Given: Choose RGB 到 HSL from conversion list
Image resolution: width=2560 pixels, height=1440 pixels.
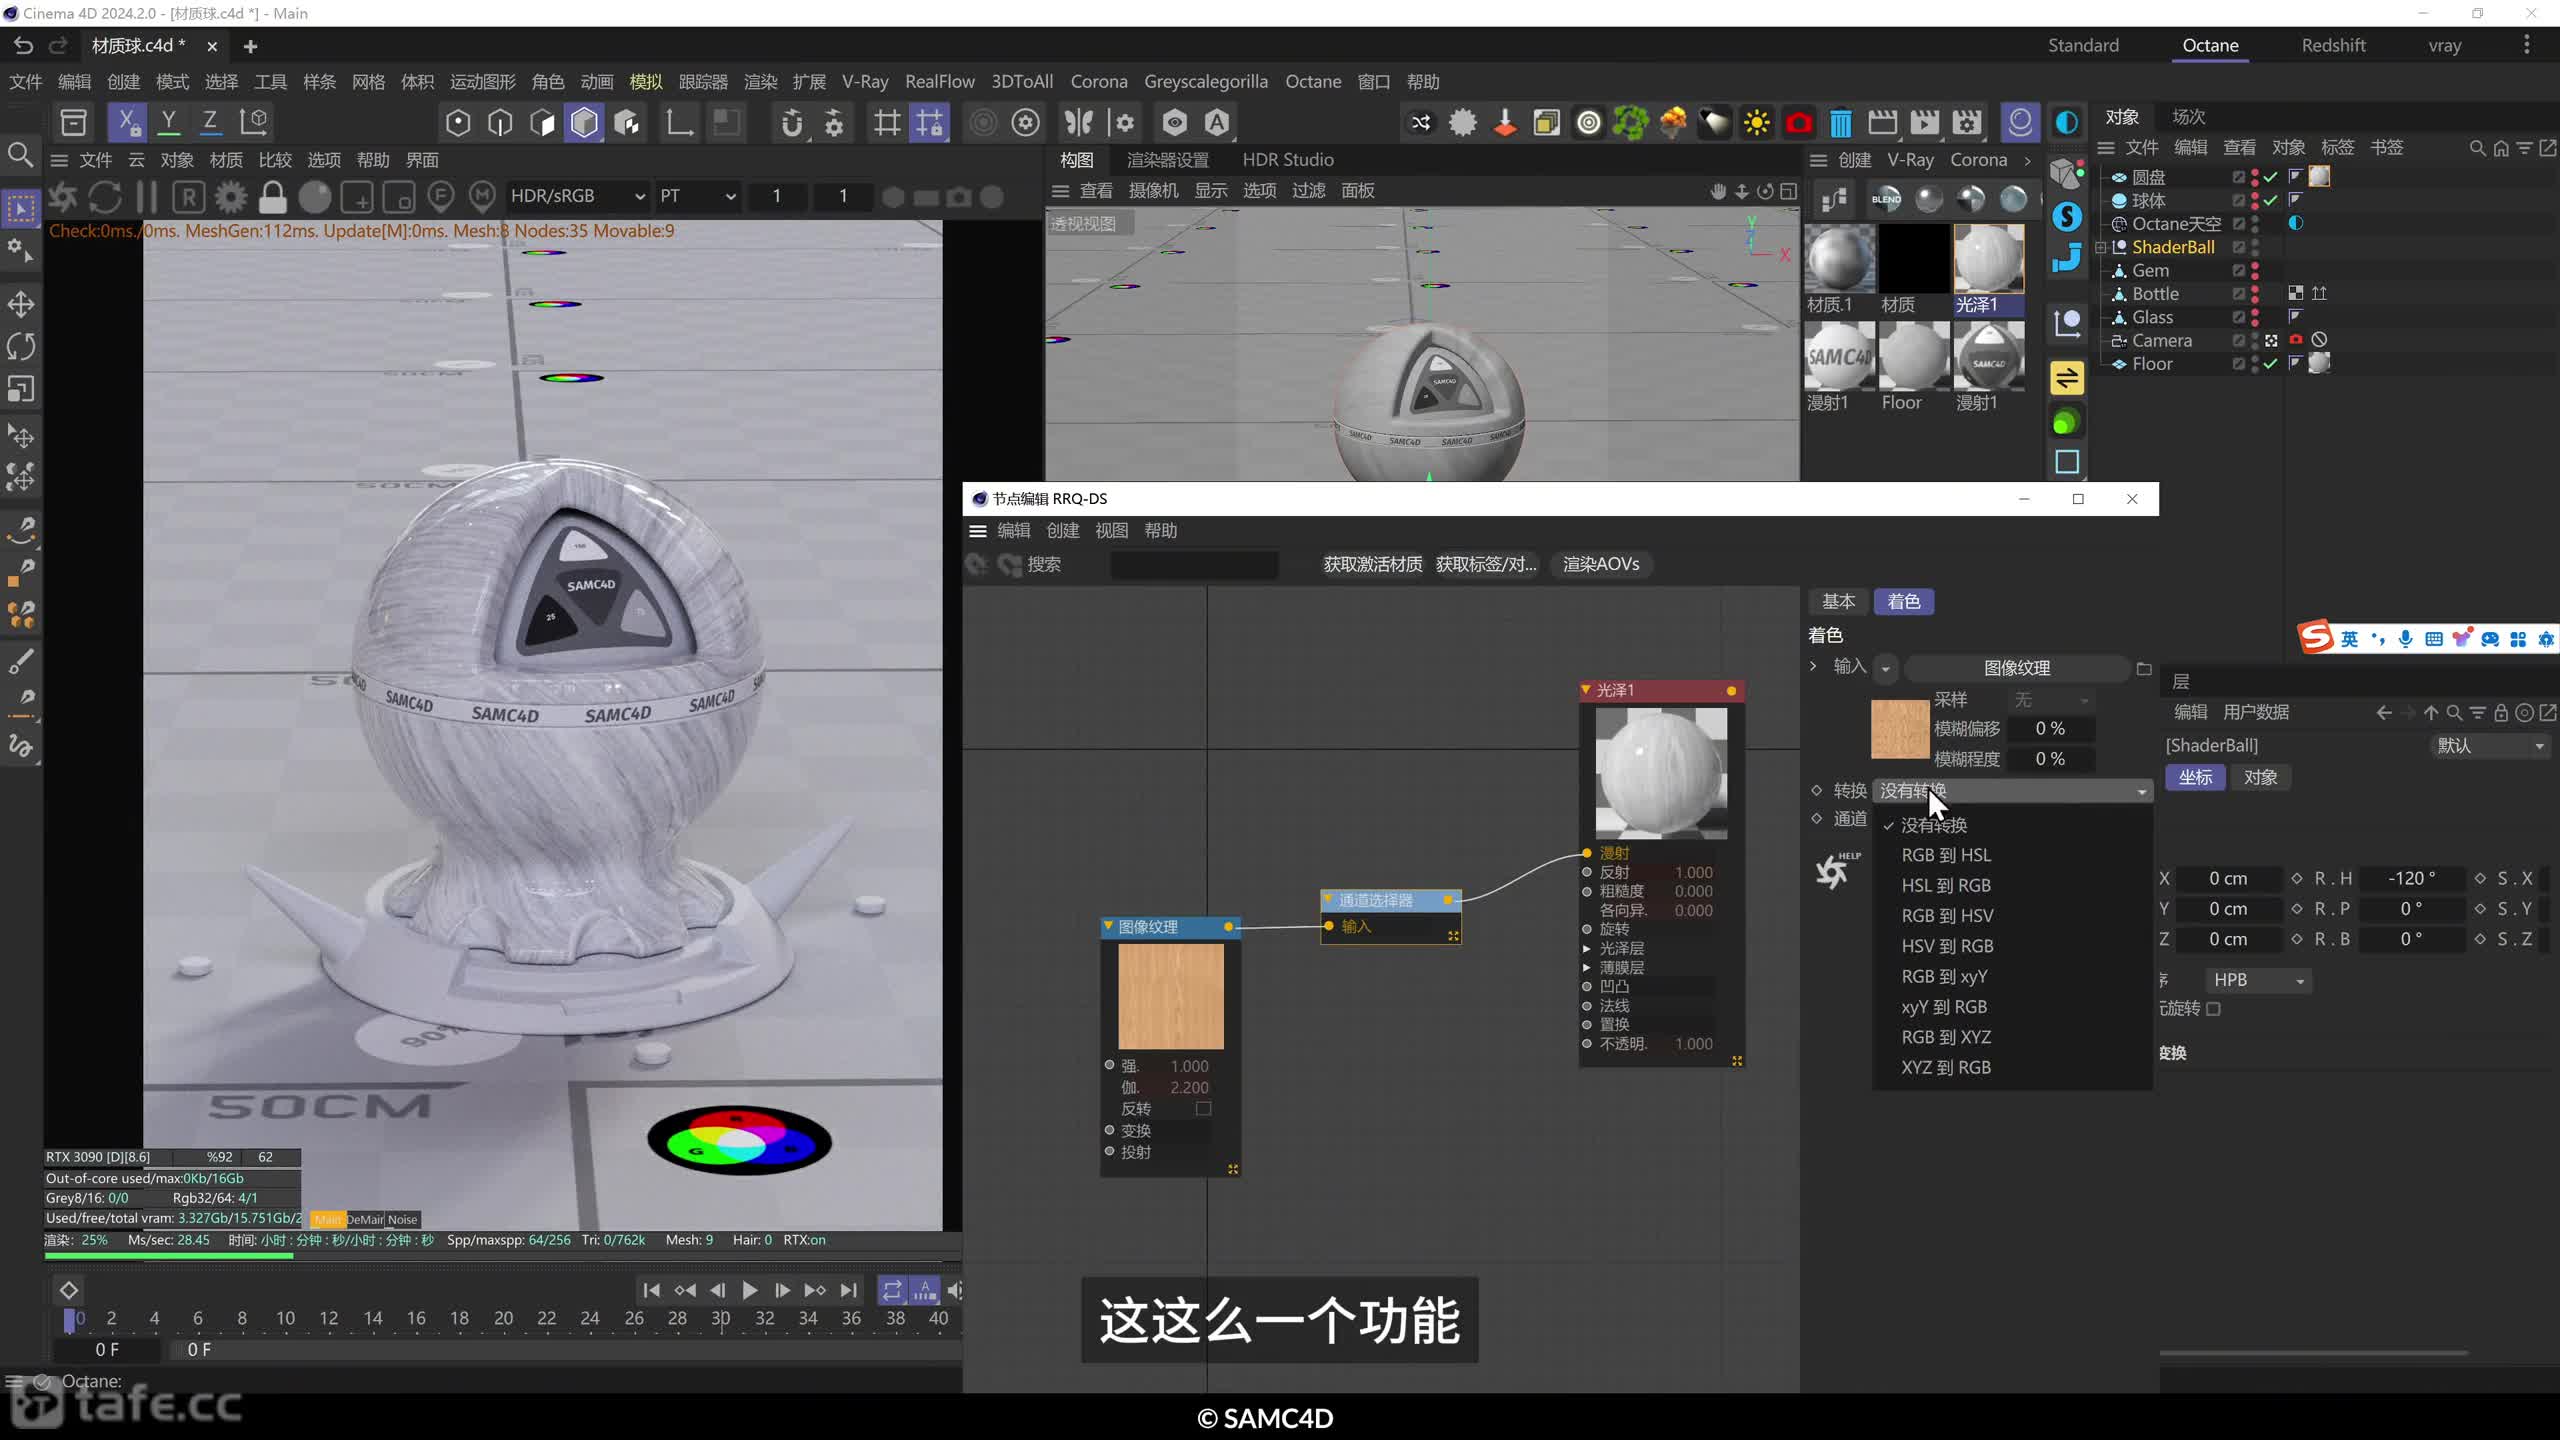Looking at the screenshot, I should tap(1945, 855).
